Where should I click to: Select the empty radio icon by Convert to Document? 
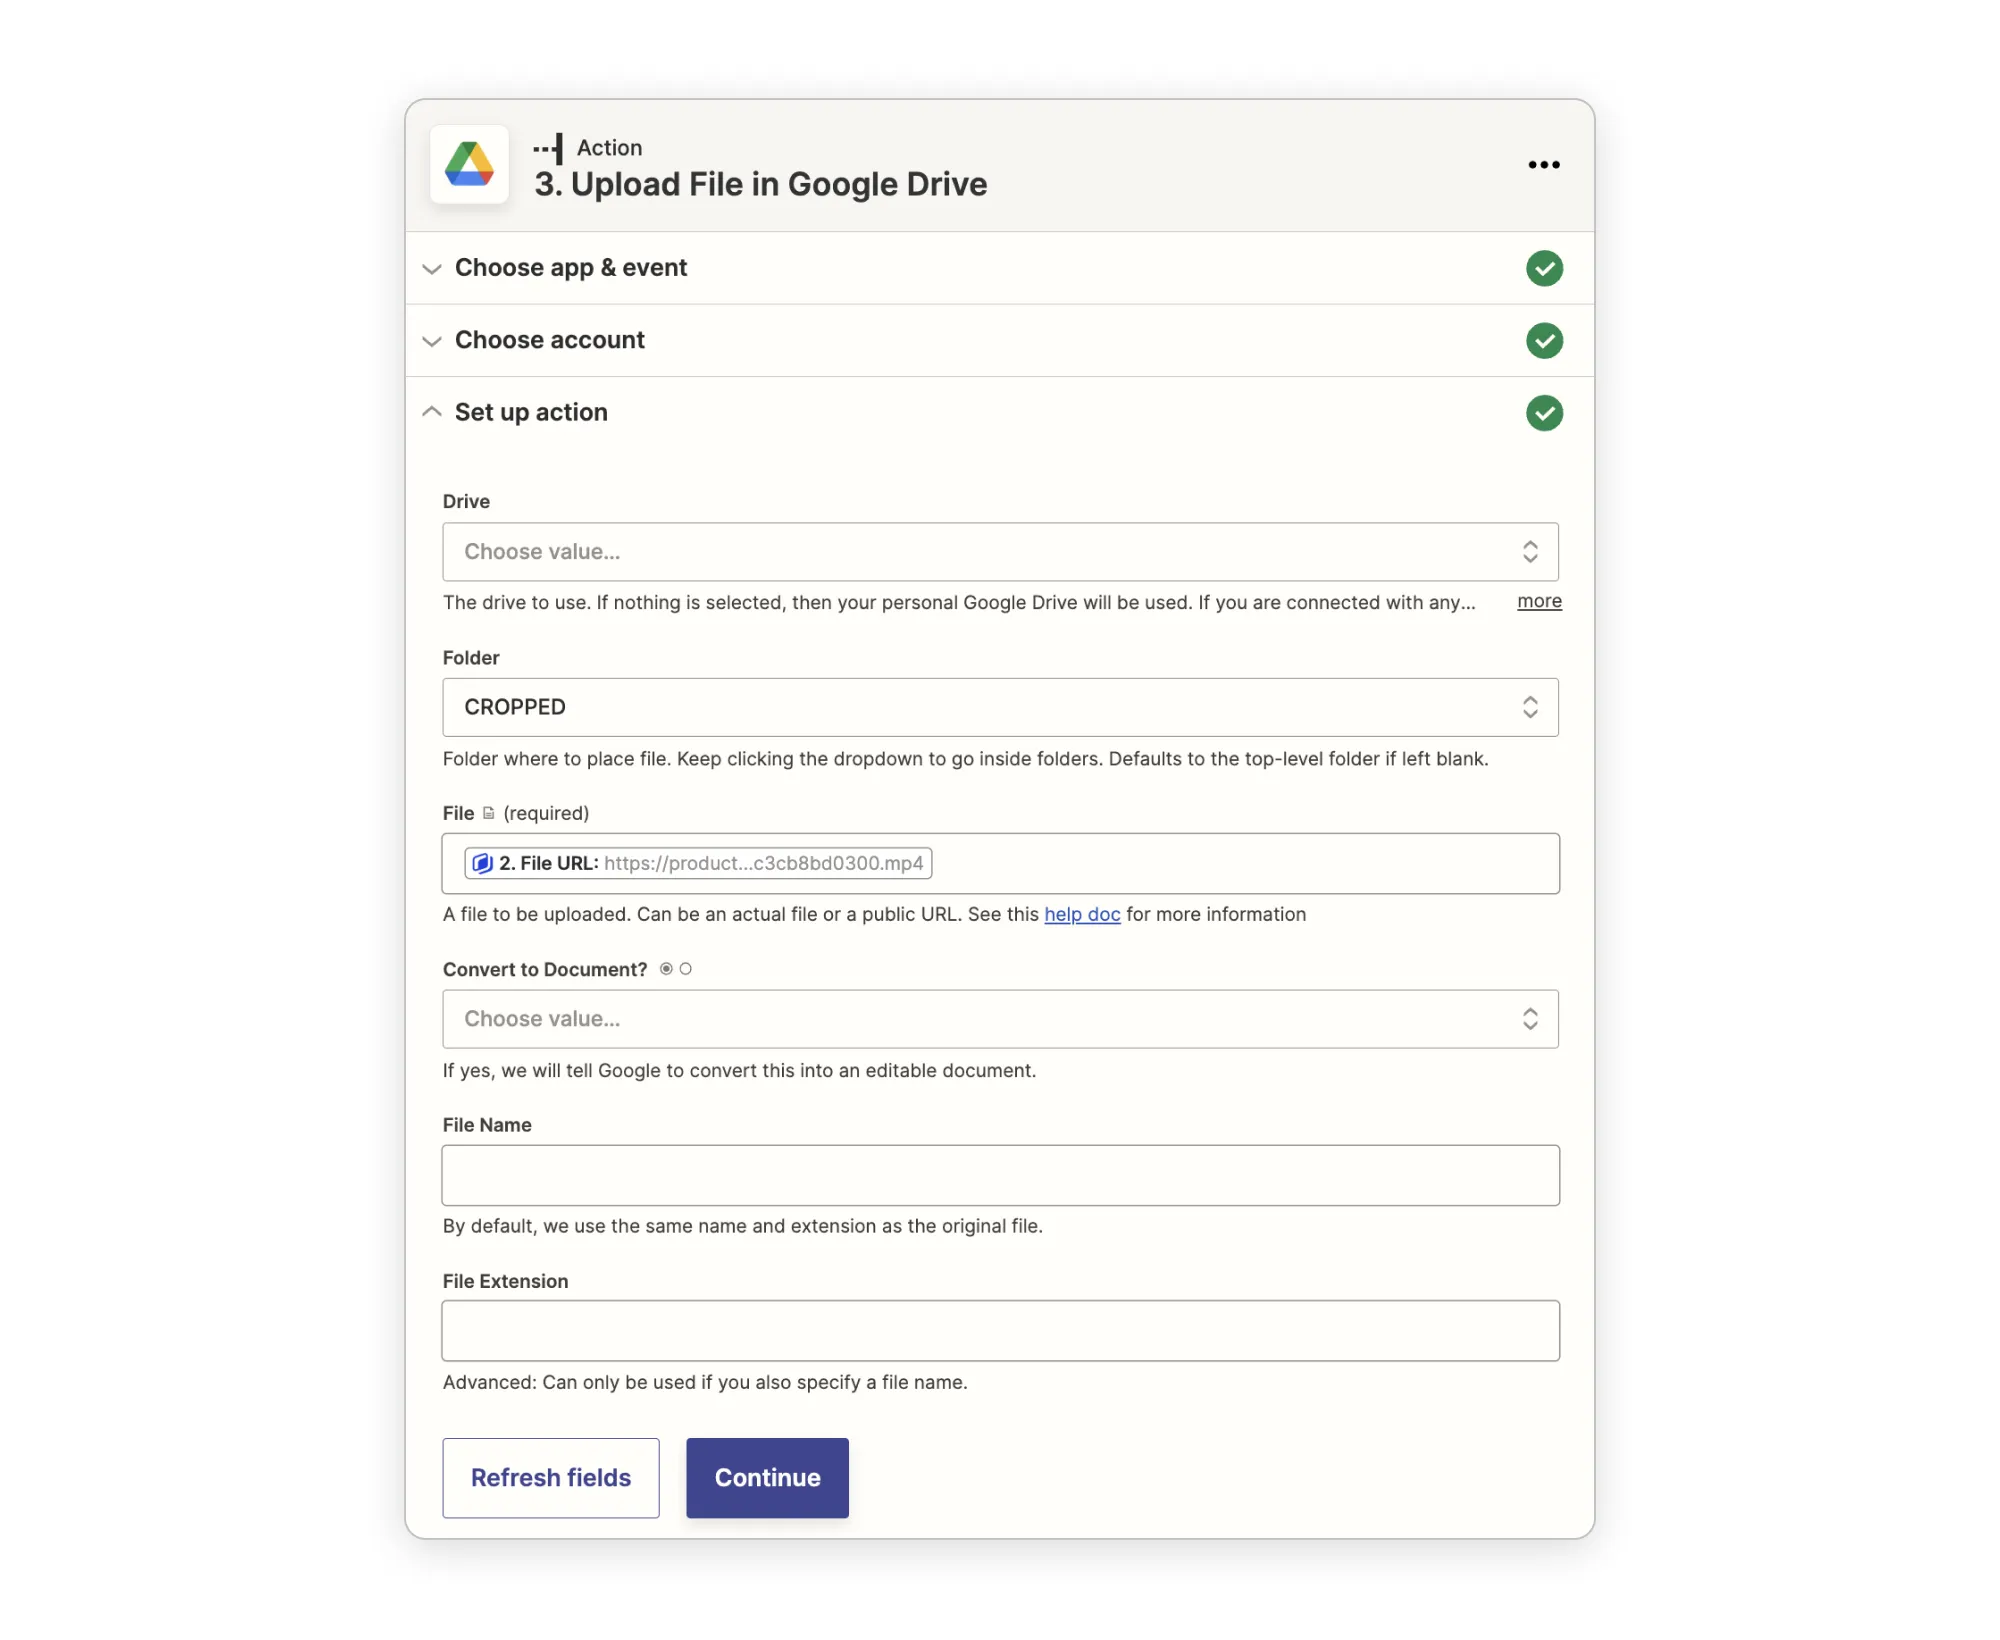coord(685,969)
